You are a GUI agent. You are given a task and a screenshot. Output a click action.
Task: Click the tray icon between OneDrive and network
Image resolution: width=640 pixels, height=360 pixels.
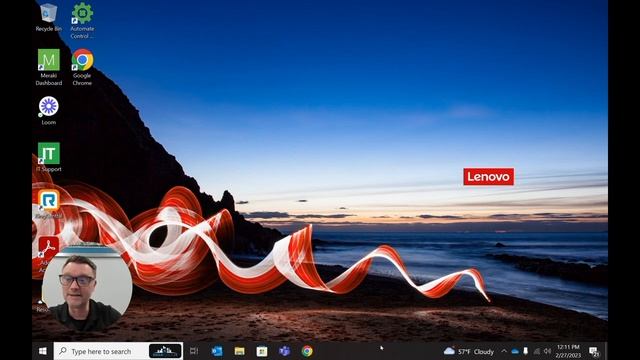click(x=526, y=351)
